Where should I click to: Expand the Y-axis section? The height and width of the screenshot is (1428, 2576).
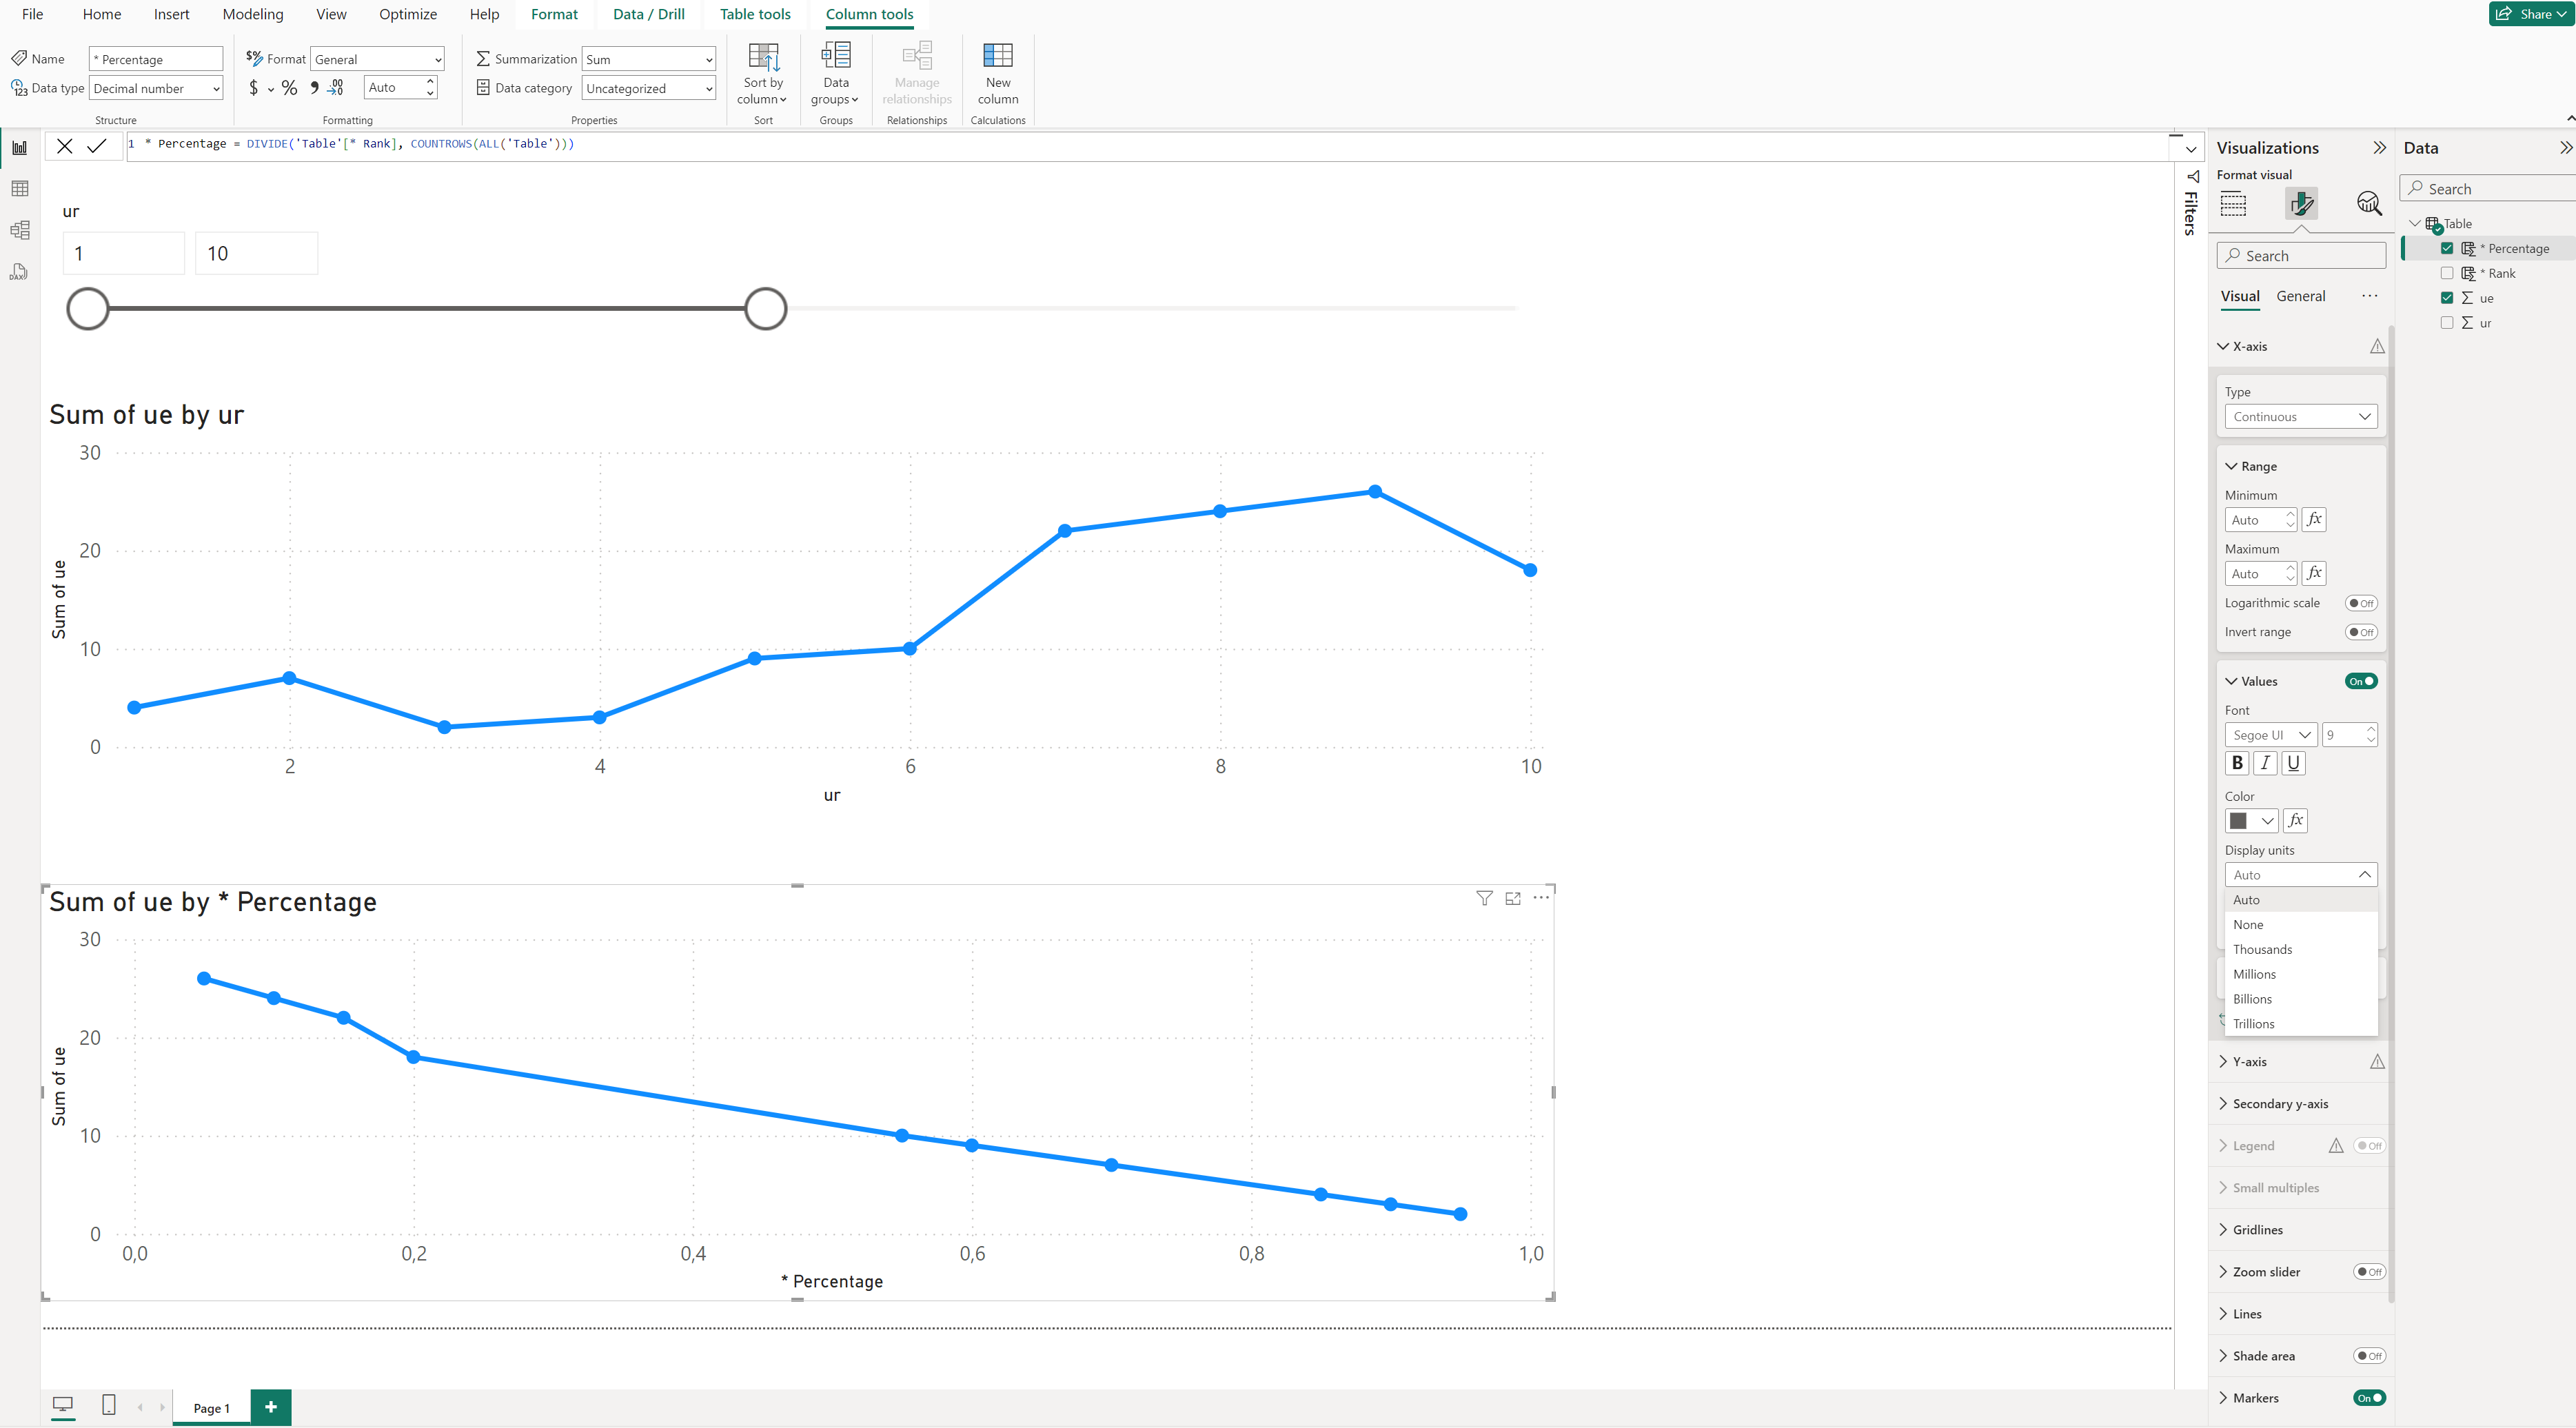[2249, 1062]
